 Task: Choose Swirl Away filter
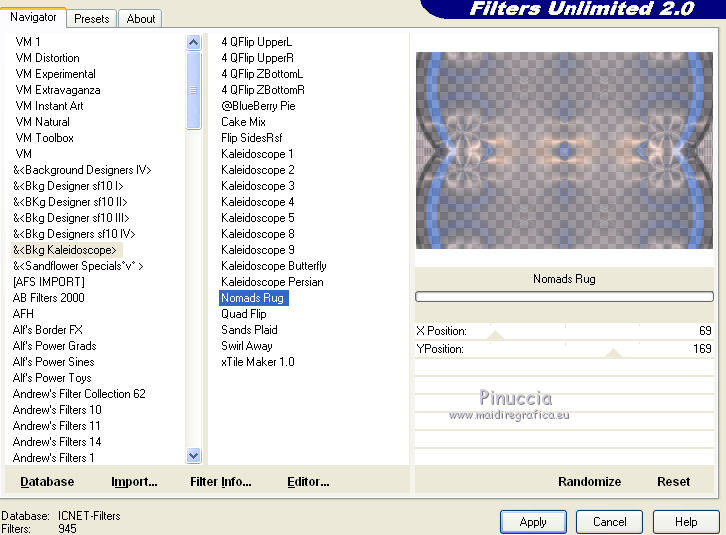click(247, 346)
